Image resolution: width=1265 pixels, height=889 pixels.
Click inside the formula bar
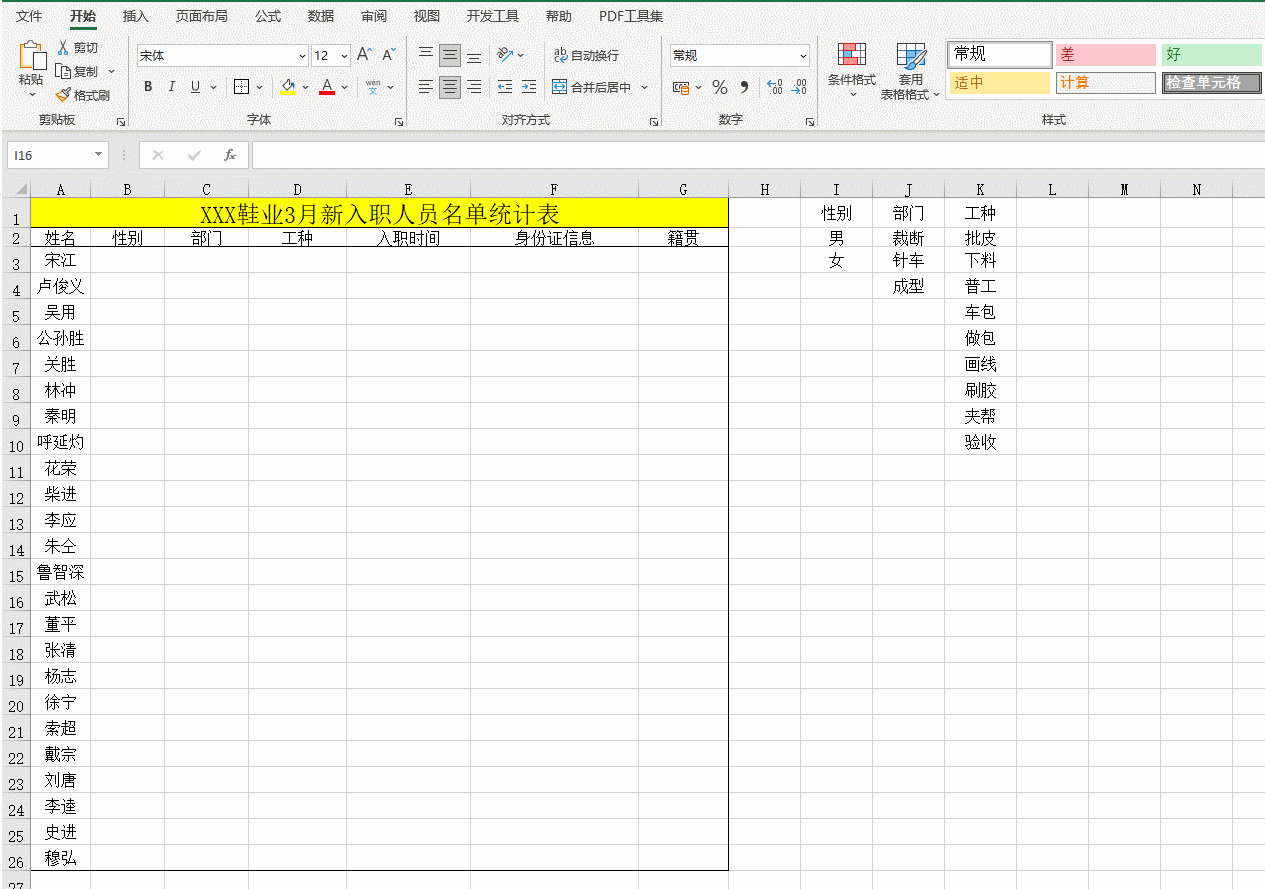pos(758,155)
